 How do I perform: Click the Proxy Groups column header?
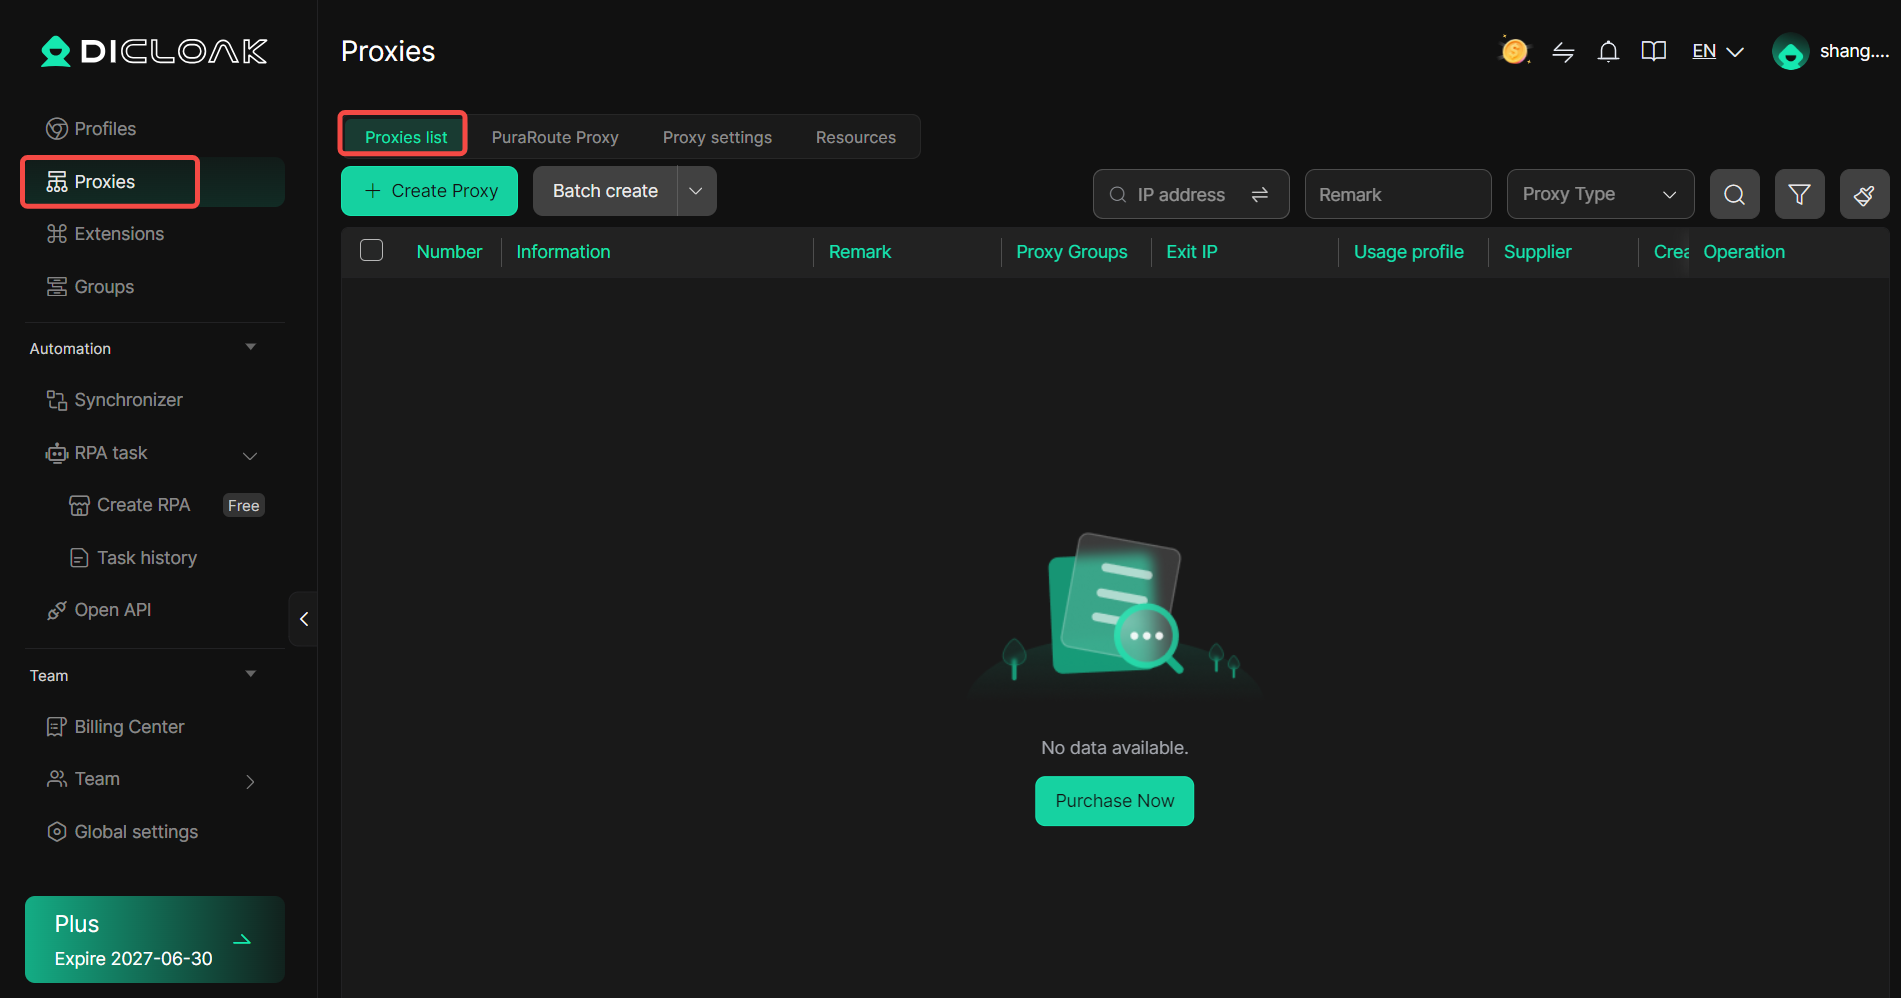coord(1071,252)
